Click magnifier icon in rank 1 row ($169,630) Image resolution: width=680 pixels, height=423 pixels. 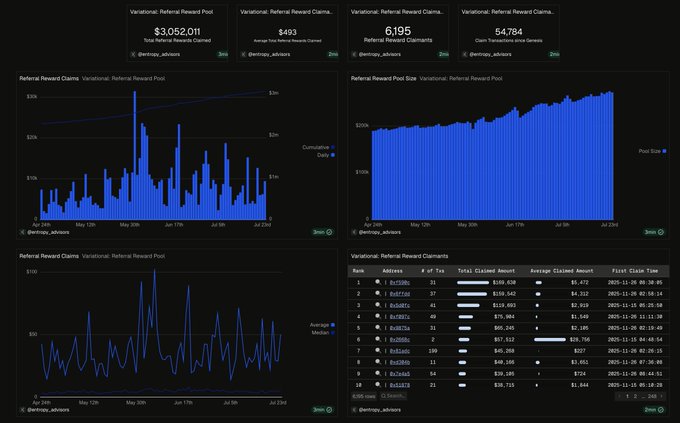[x=378, y=282]
